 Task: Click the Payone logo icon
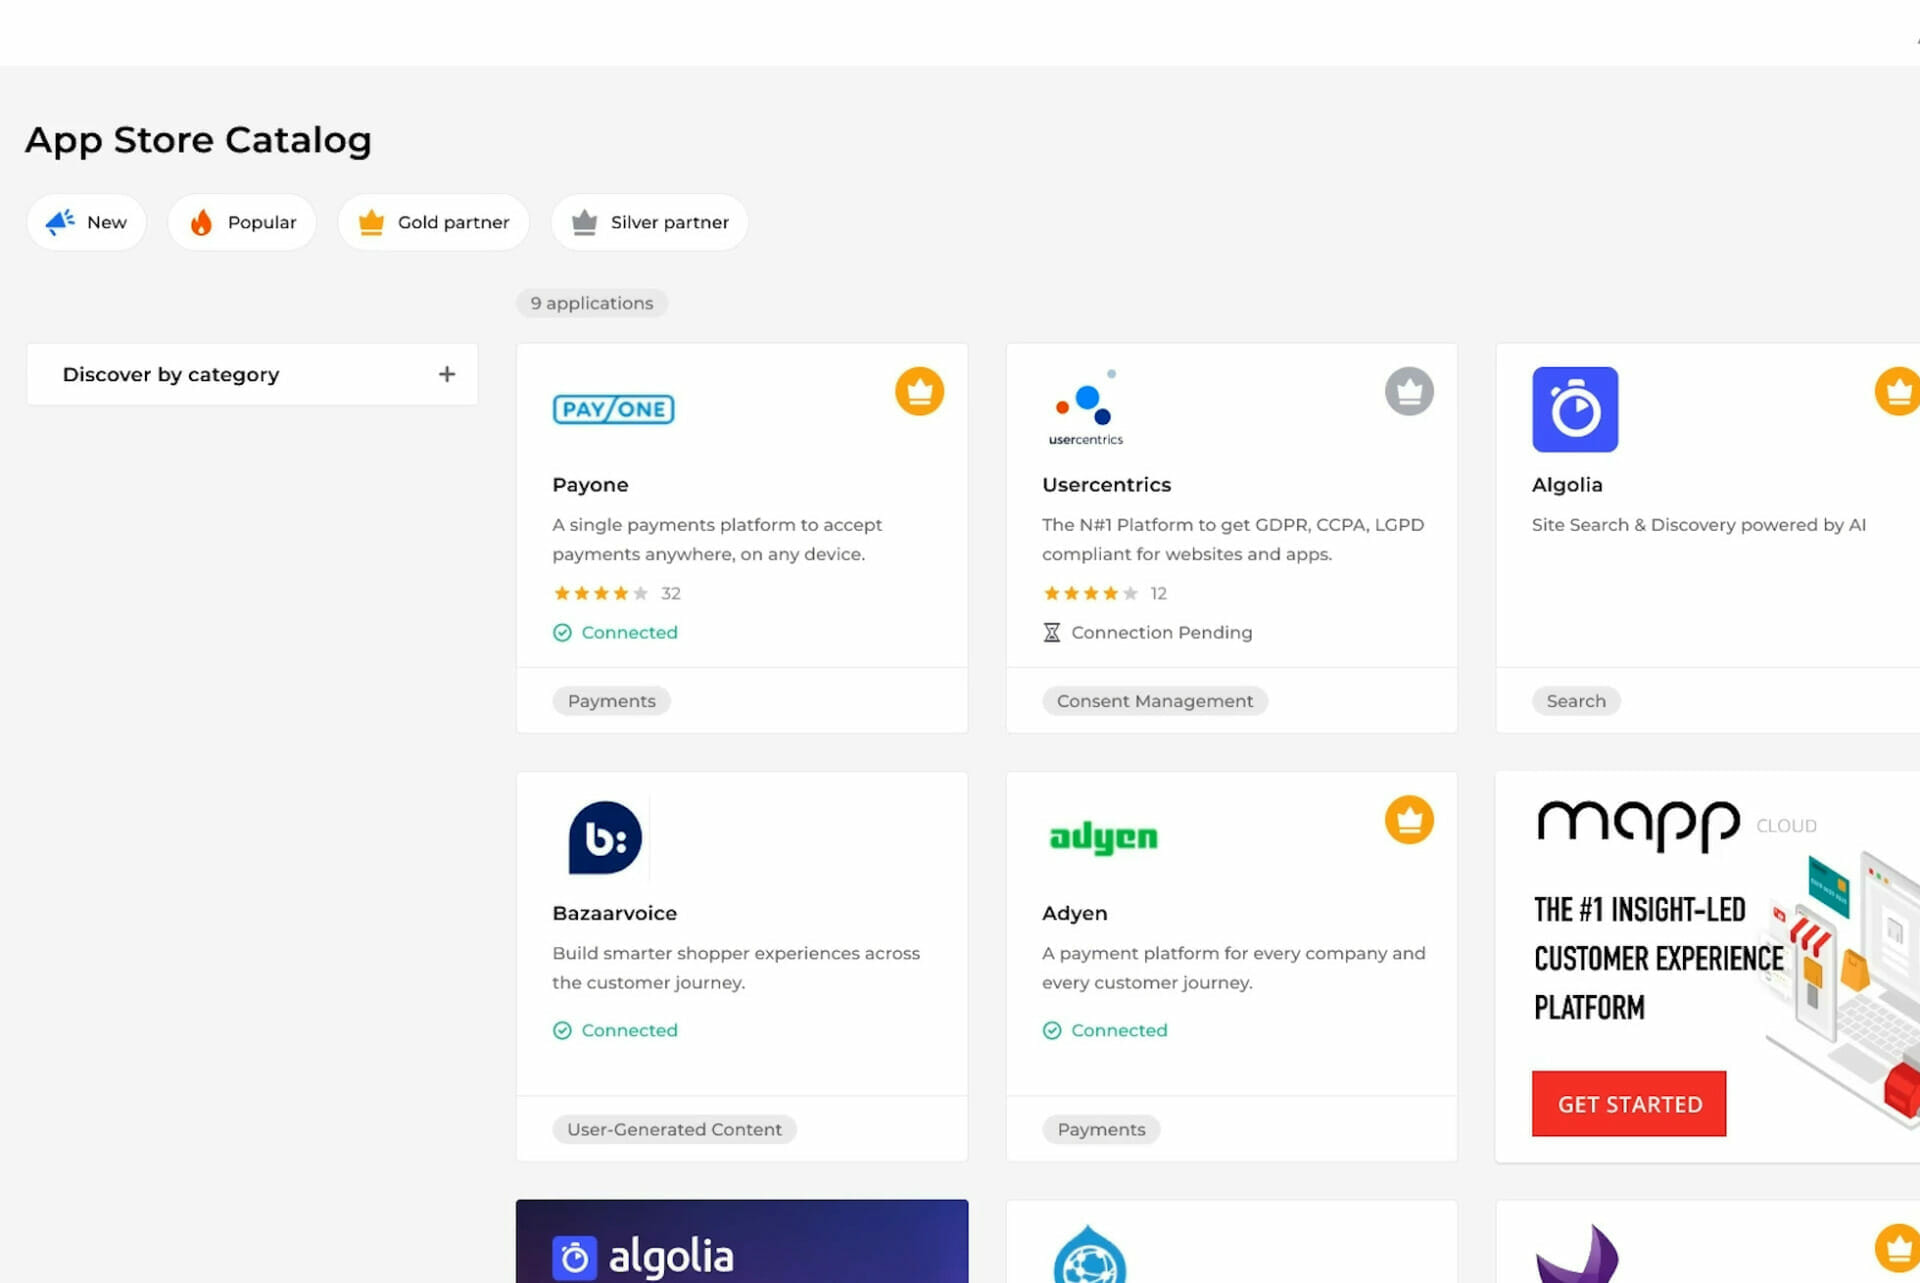pos(613,409)
